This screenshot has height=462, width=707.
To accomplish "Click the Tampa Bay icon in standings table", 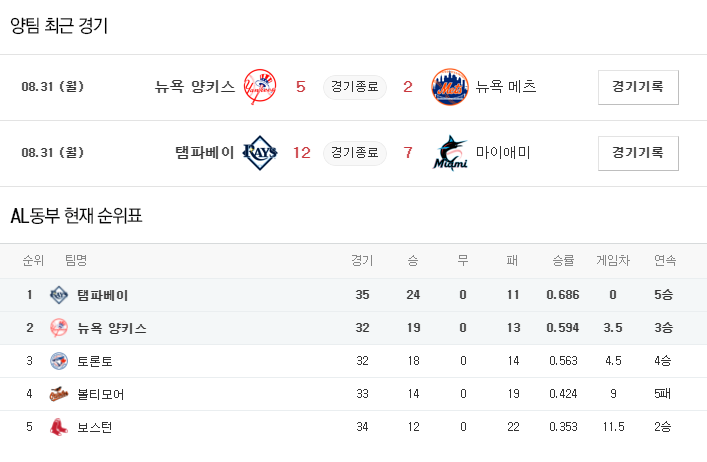I will (58, 295).
